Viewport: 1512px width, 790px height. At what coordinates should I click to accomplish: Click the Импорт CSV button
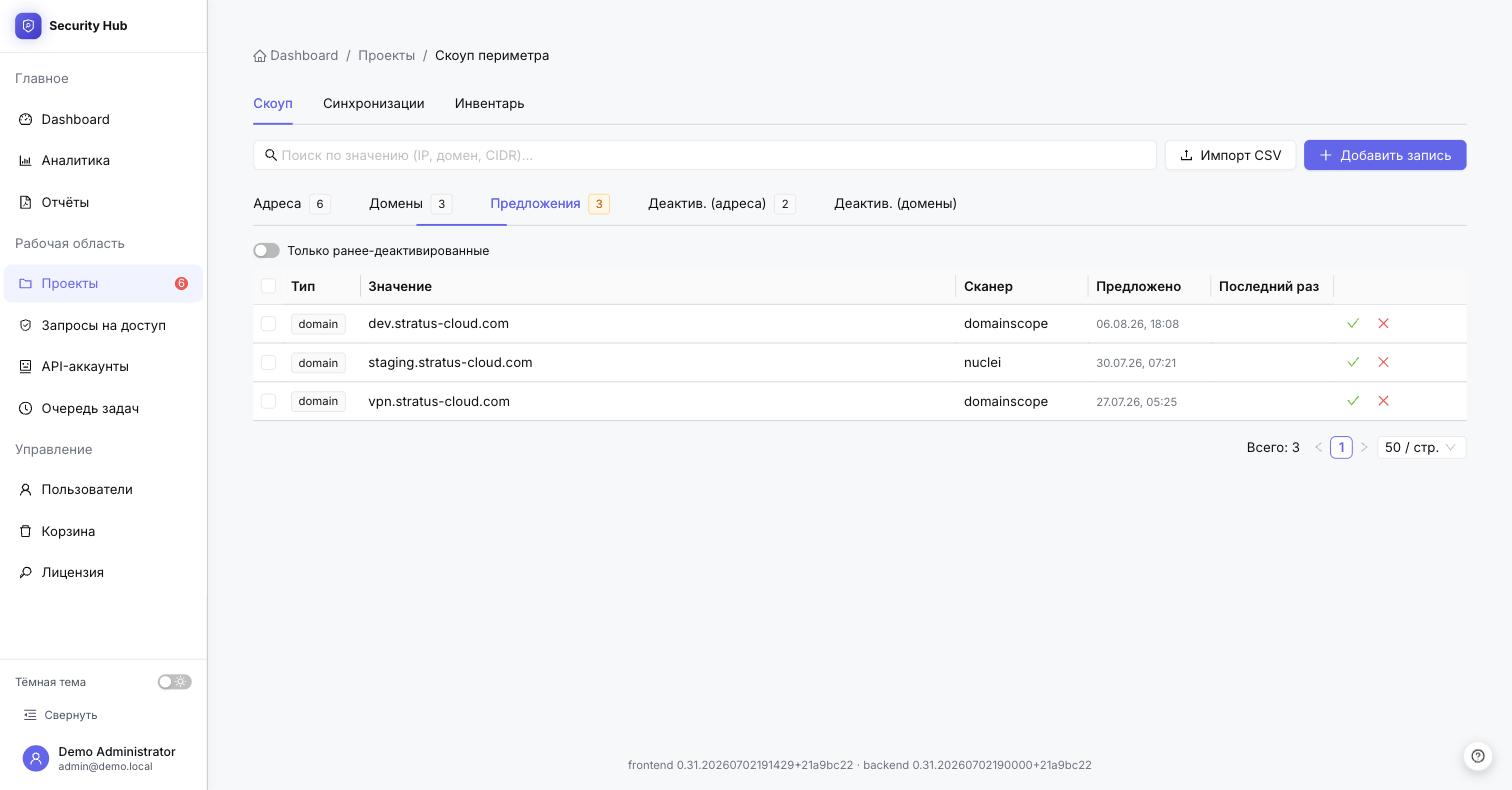click(1230, 155)
